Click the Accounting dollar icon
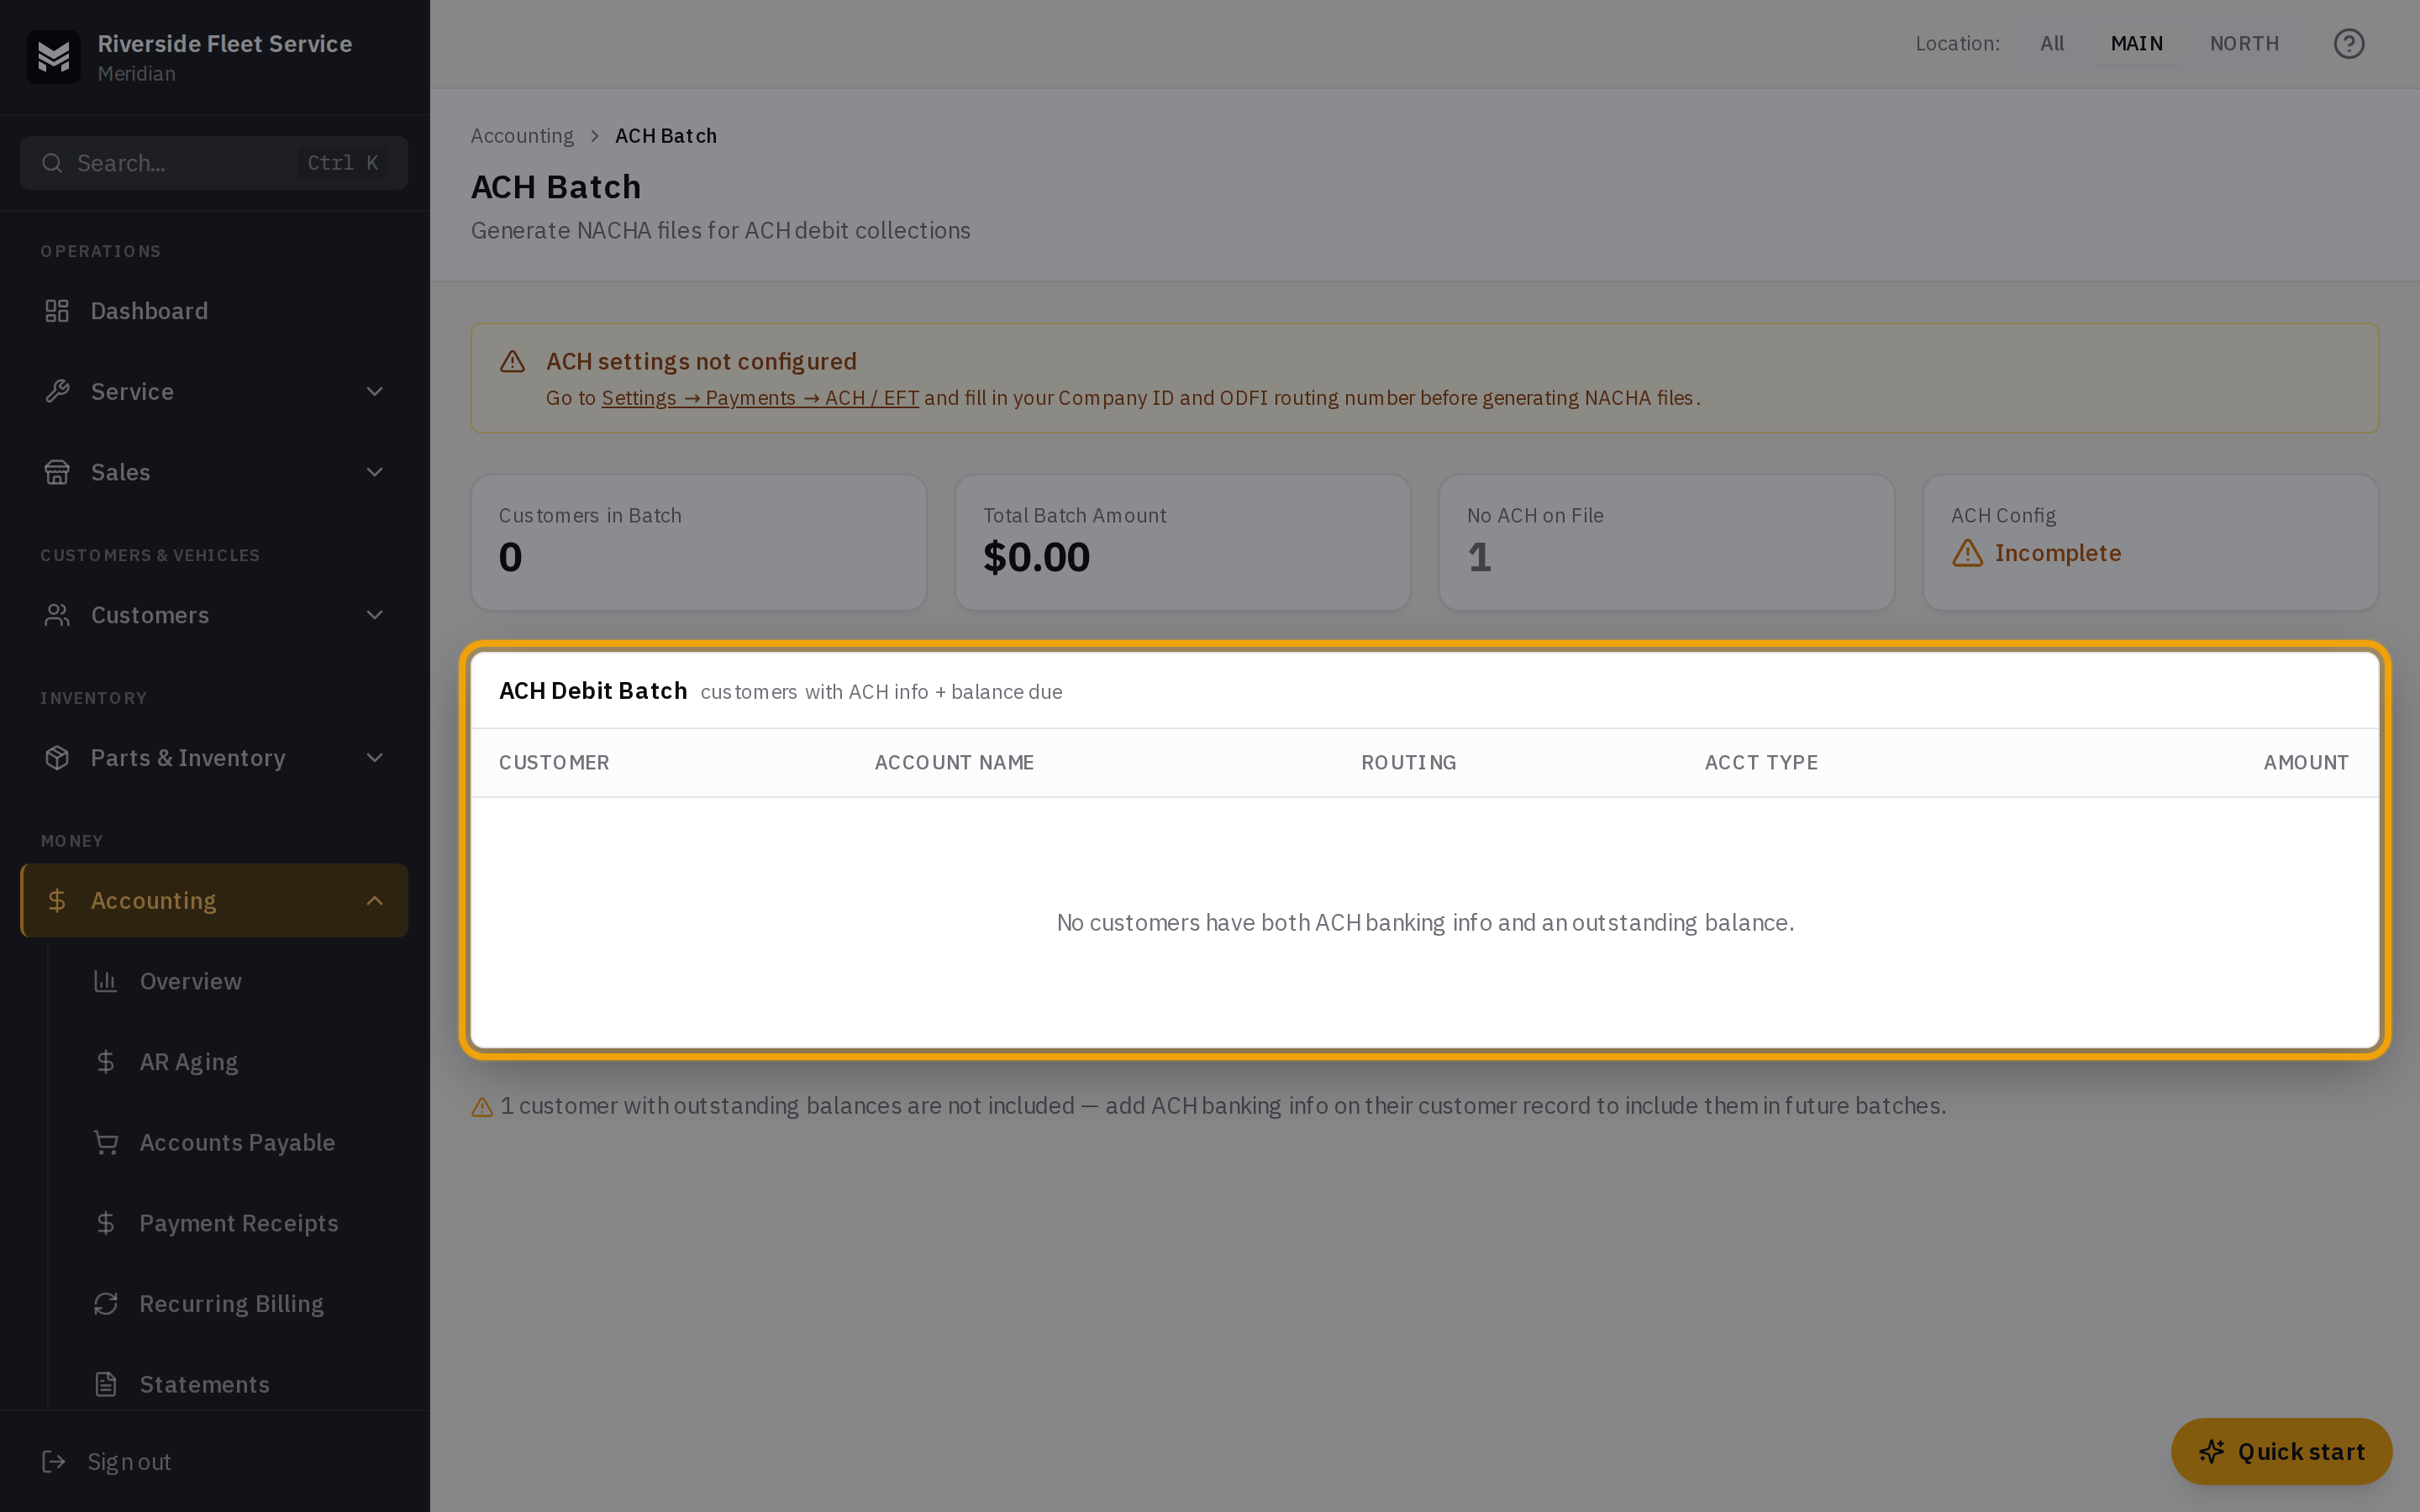Screen dimensions: 2420x1512 tap(57, 901)
